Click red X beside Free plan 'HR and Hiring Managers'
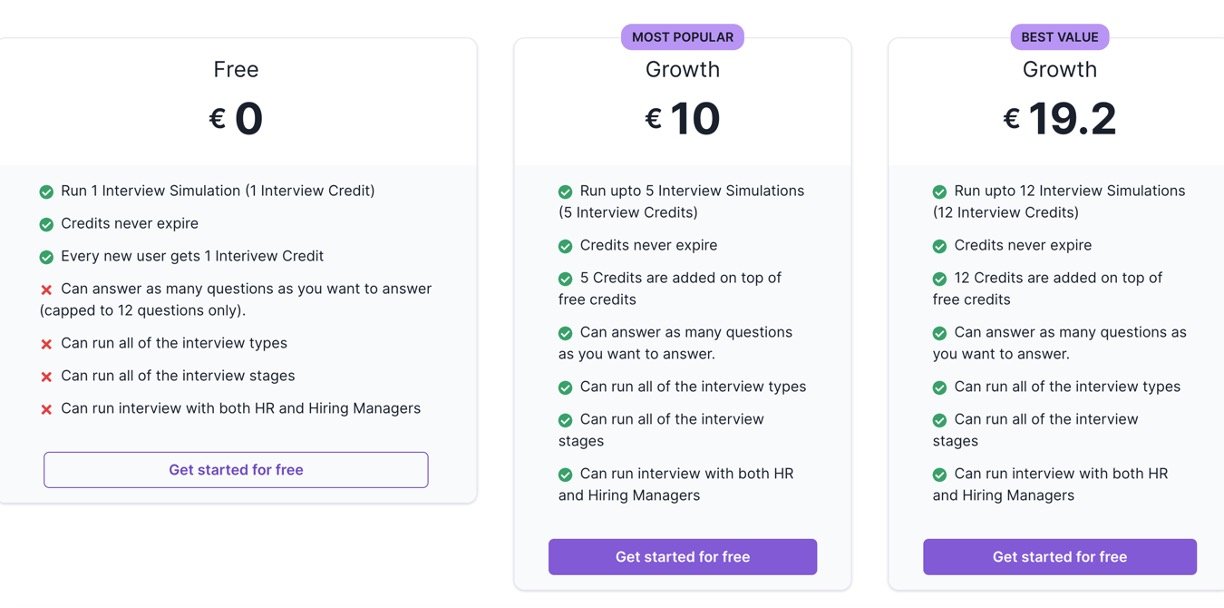 click(46, 409)
